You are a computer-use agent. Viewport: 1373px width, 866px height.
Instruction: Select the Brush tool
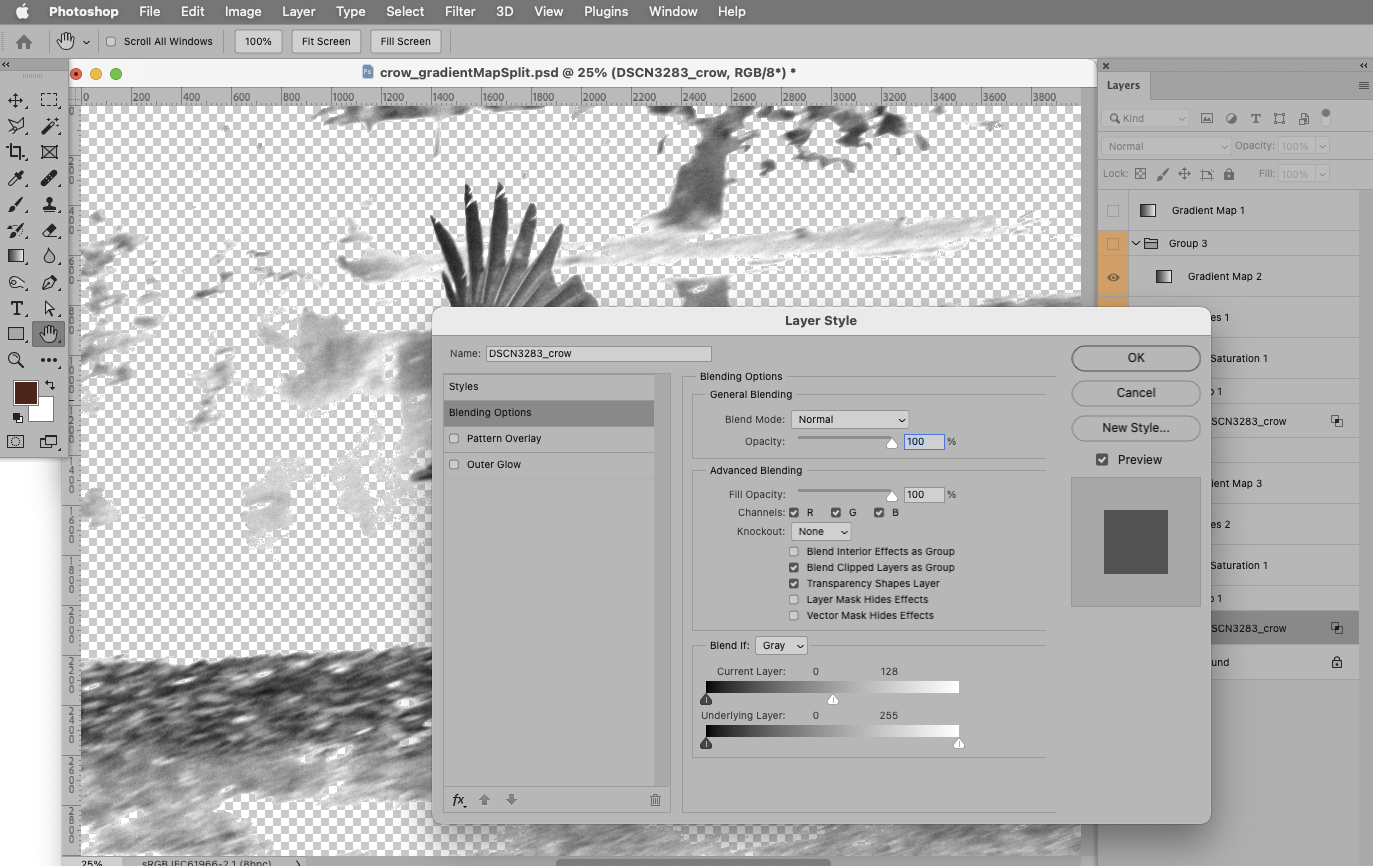click(x=14, y=204)
